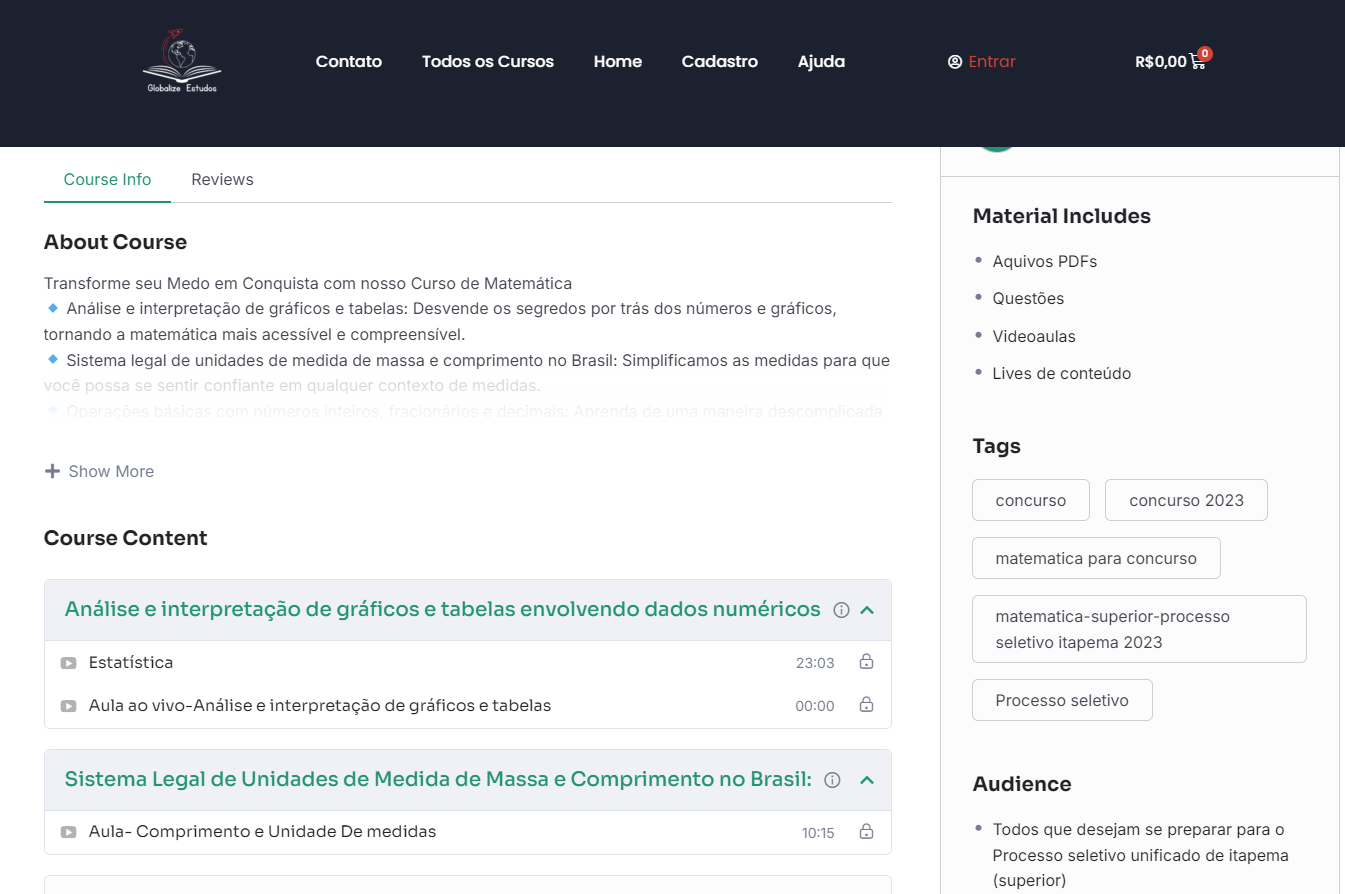The image size is (1345, 894).
Task: Click the shopping cart icon
Action: (x=1197, y=62)
